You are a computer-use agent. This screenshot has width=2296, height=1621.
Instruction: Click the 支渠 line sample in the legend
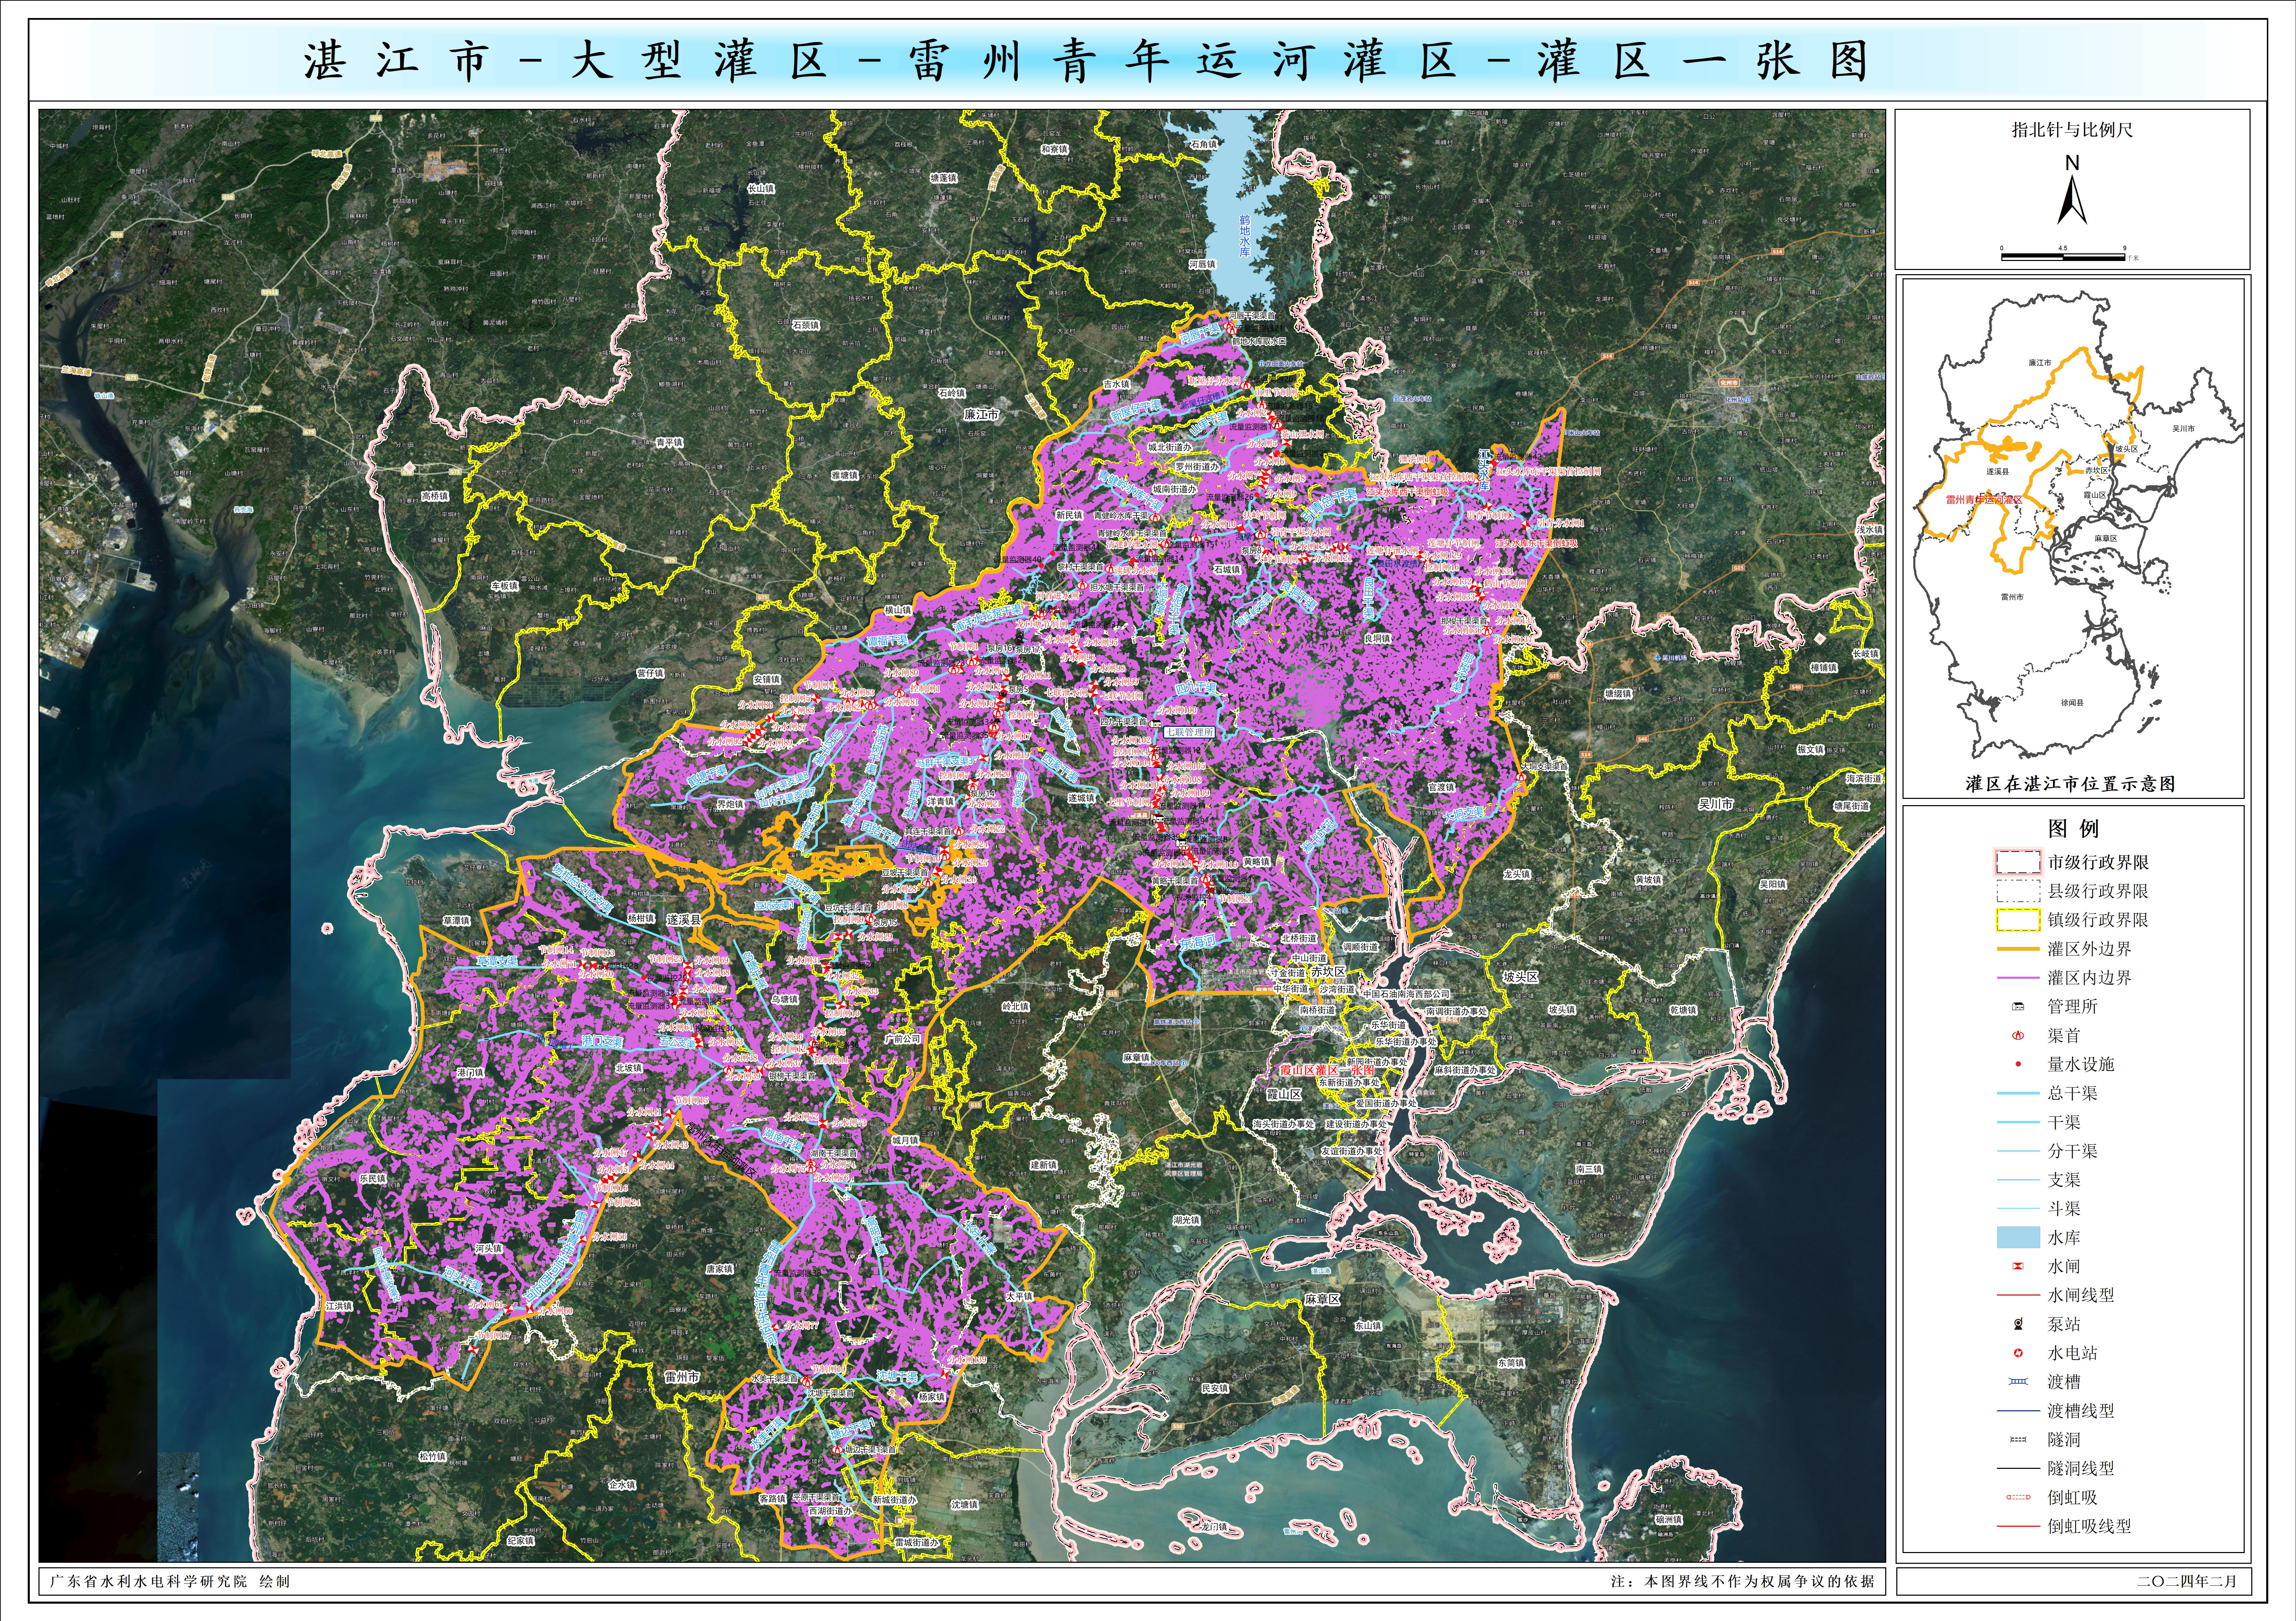coord(2018,1180)
